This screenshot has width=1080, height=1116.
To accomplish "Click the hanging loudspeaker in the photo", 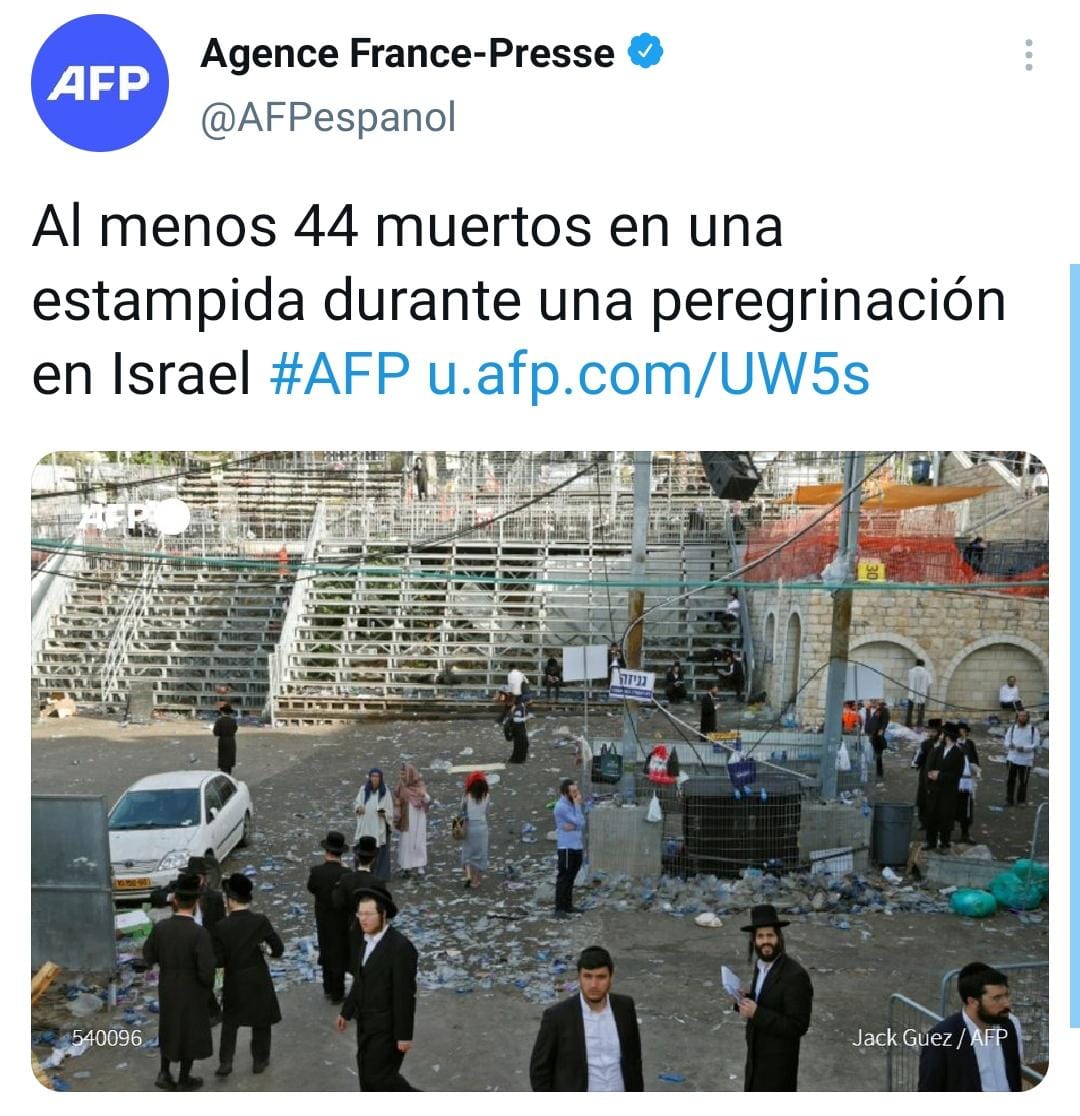I will point(730,474).
